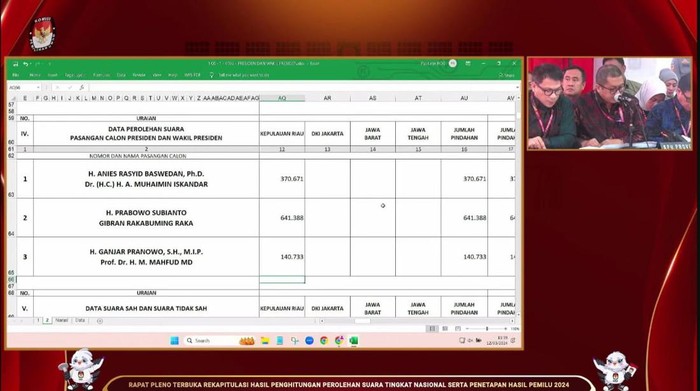The height and width of the screenshot is (391, 700).
Task: Open the Page Layout ribbon tab
Action: [x=75, y=75]
